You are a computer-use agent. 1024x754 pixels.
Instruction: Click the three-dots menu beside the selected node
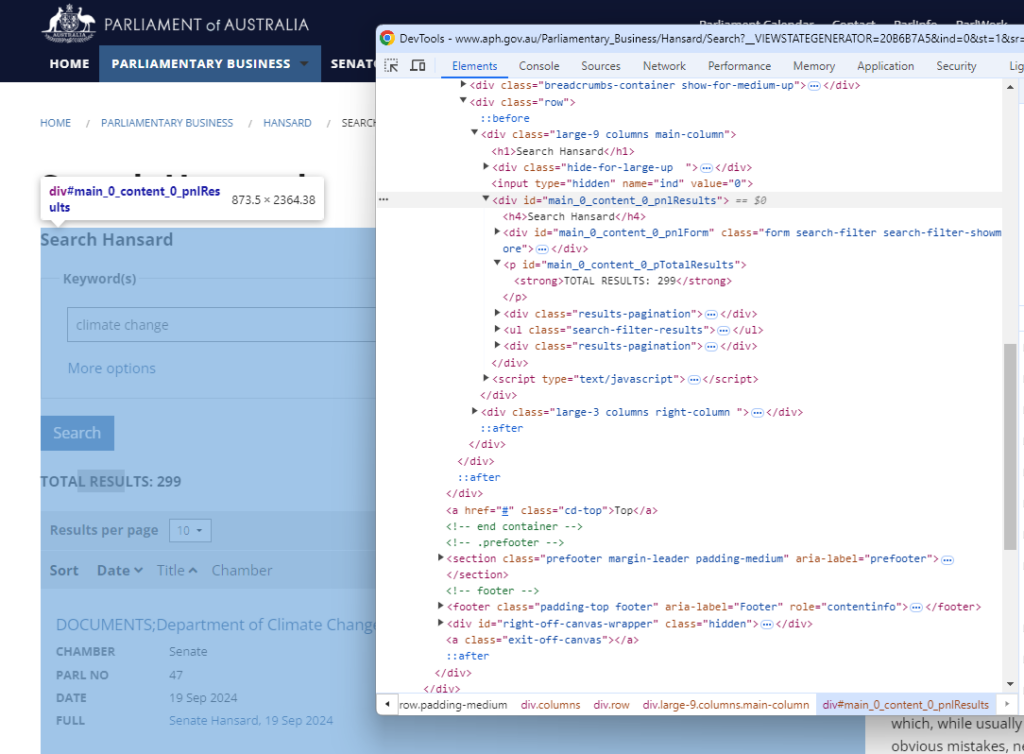(x=383, y=200)
